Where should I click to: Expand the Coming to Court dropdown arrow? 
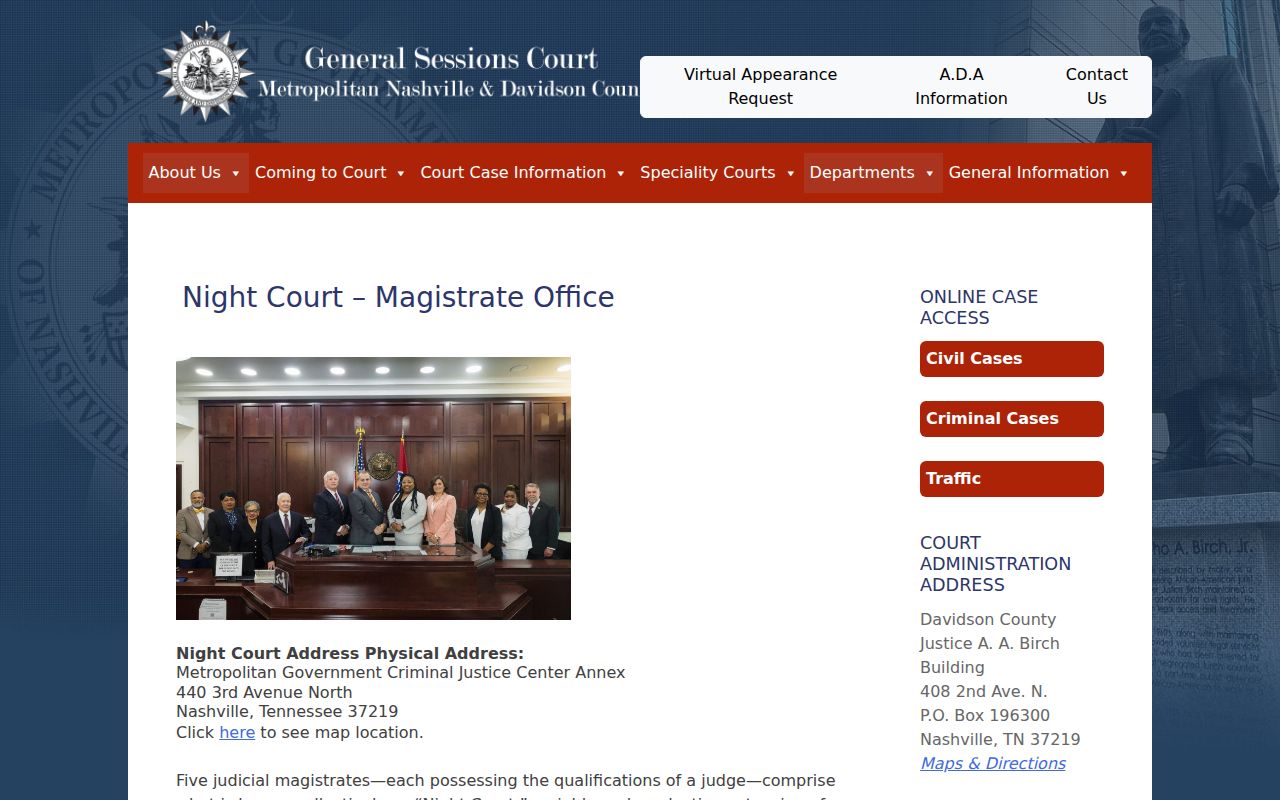pyautogui.click(x=401, y=174)
